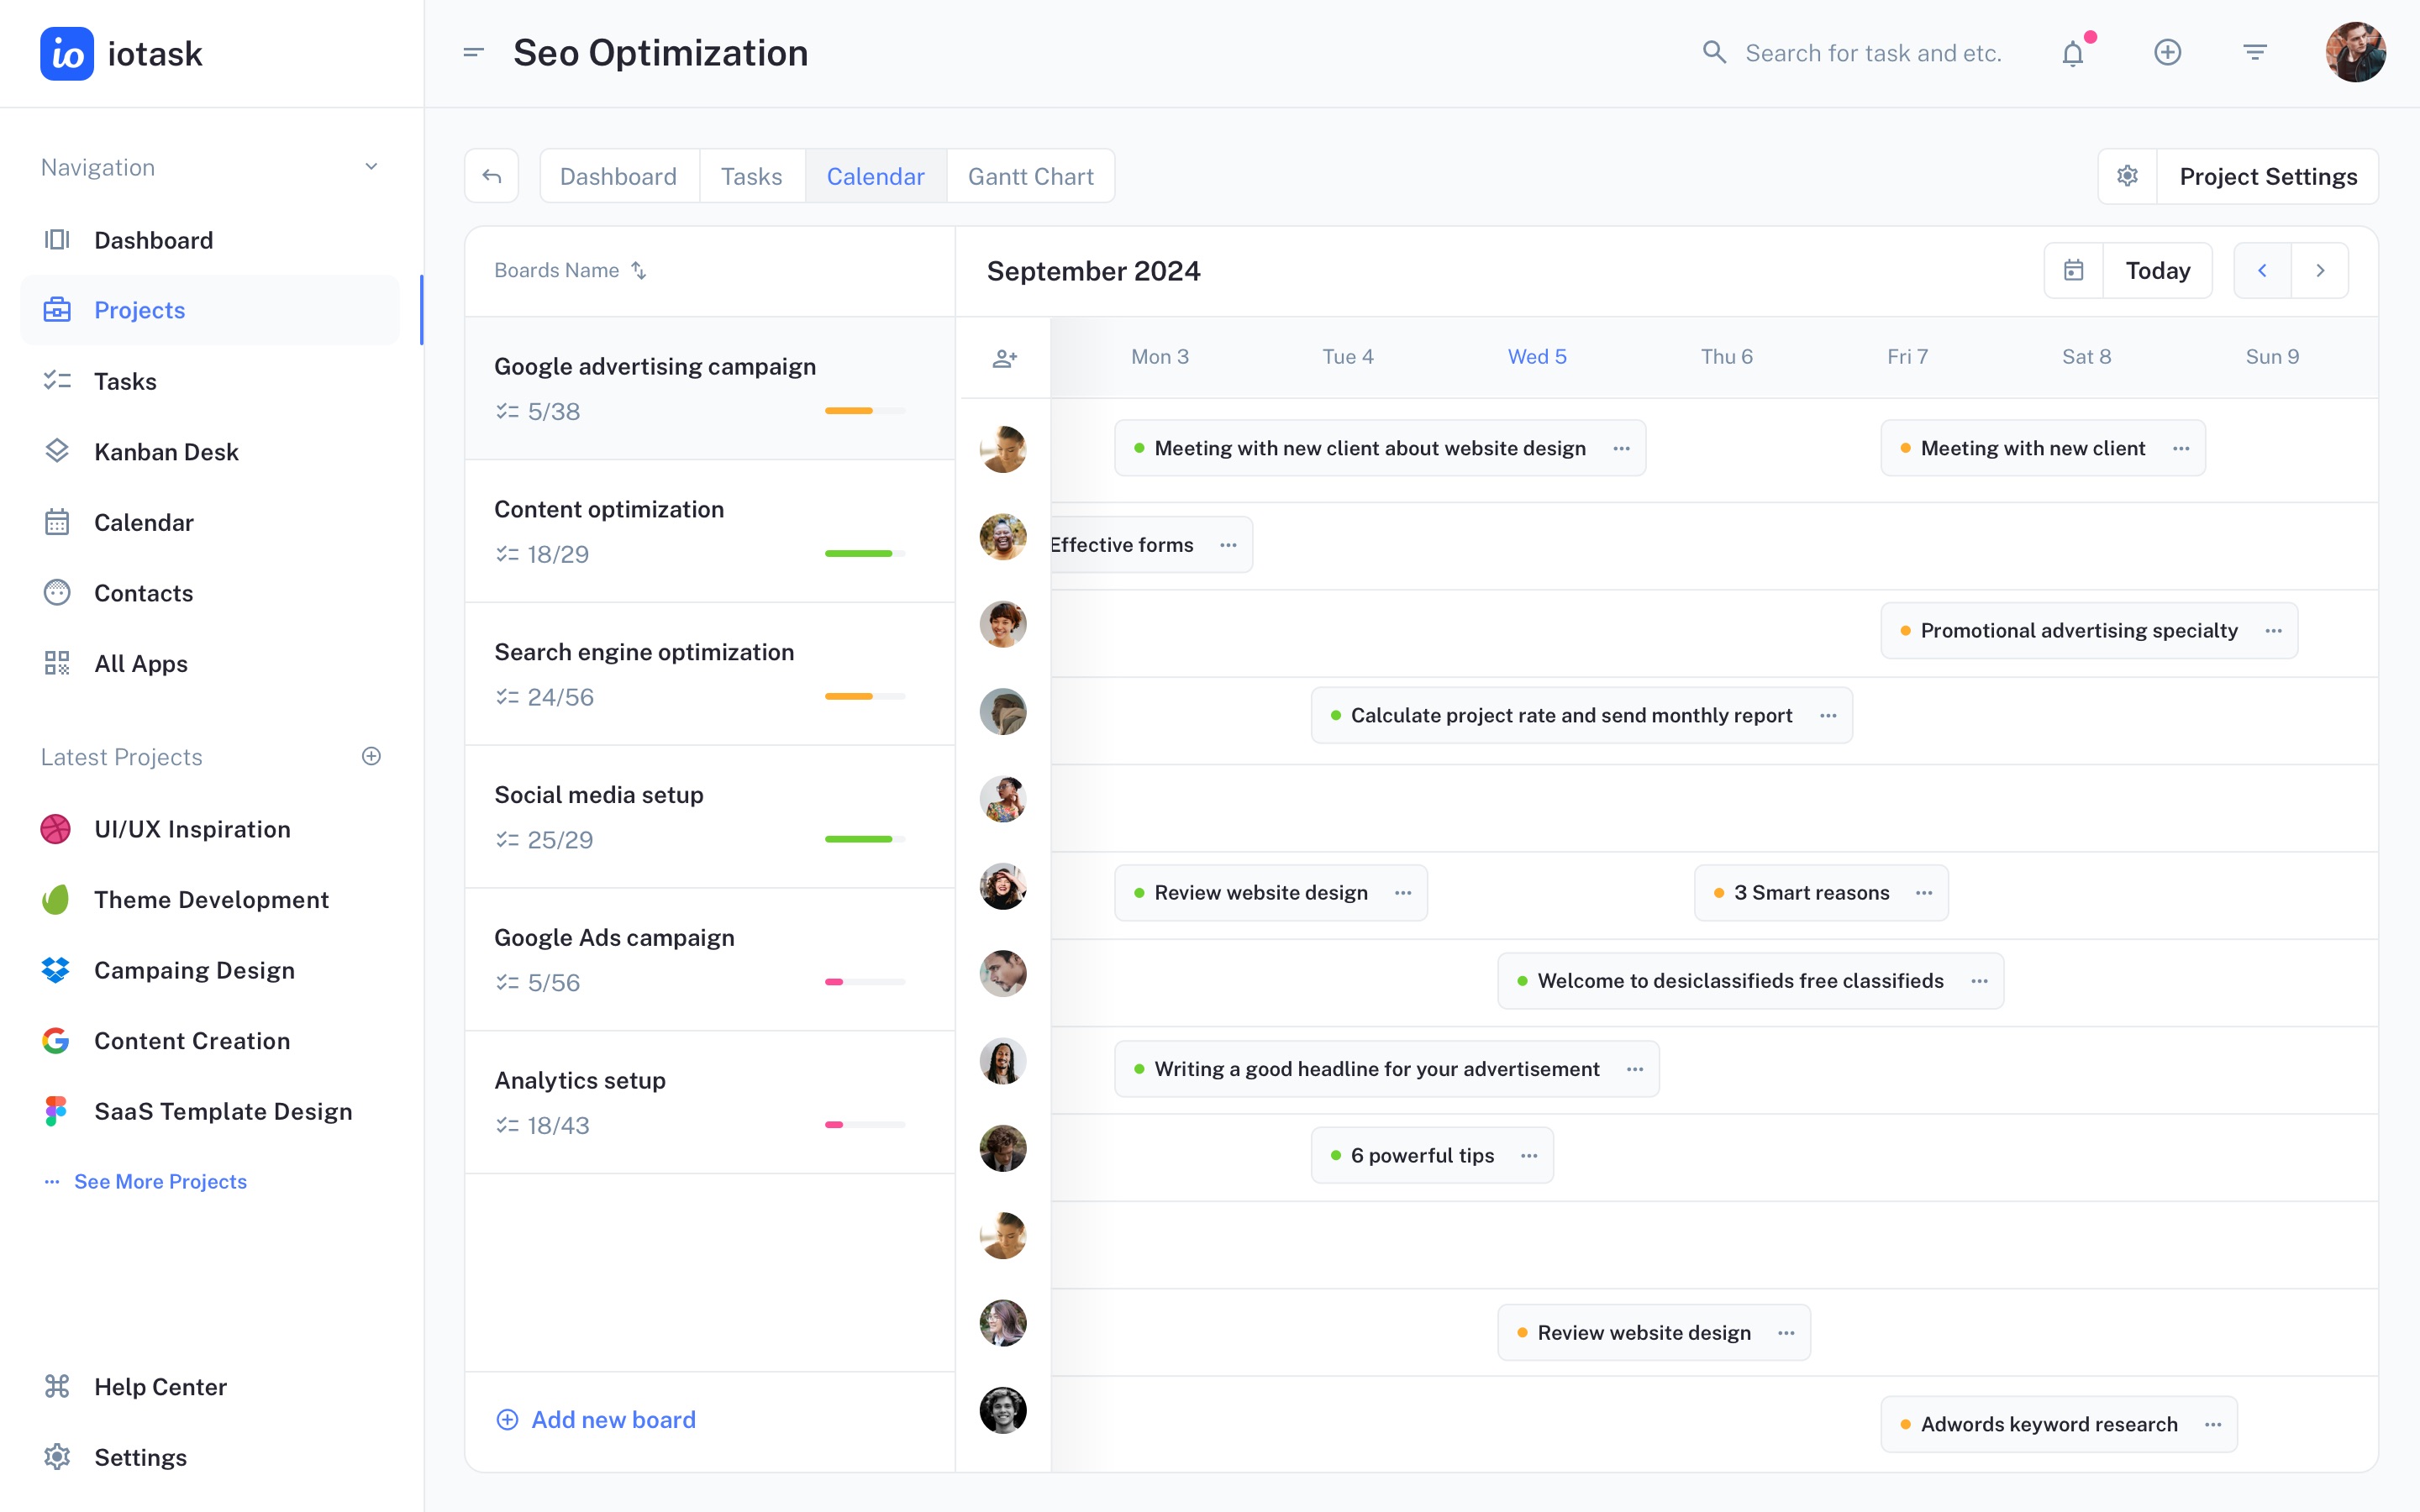2420x1512 pixels.
Task: Open the filter icon in top bar
Action: tap(2254, 53)
